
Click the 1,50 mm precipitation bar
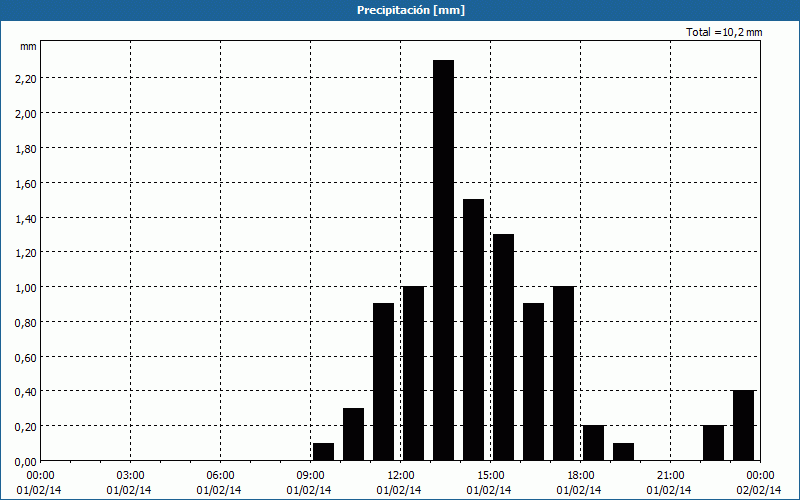[473, 330]
